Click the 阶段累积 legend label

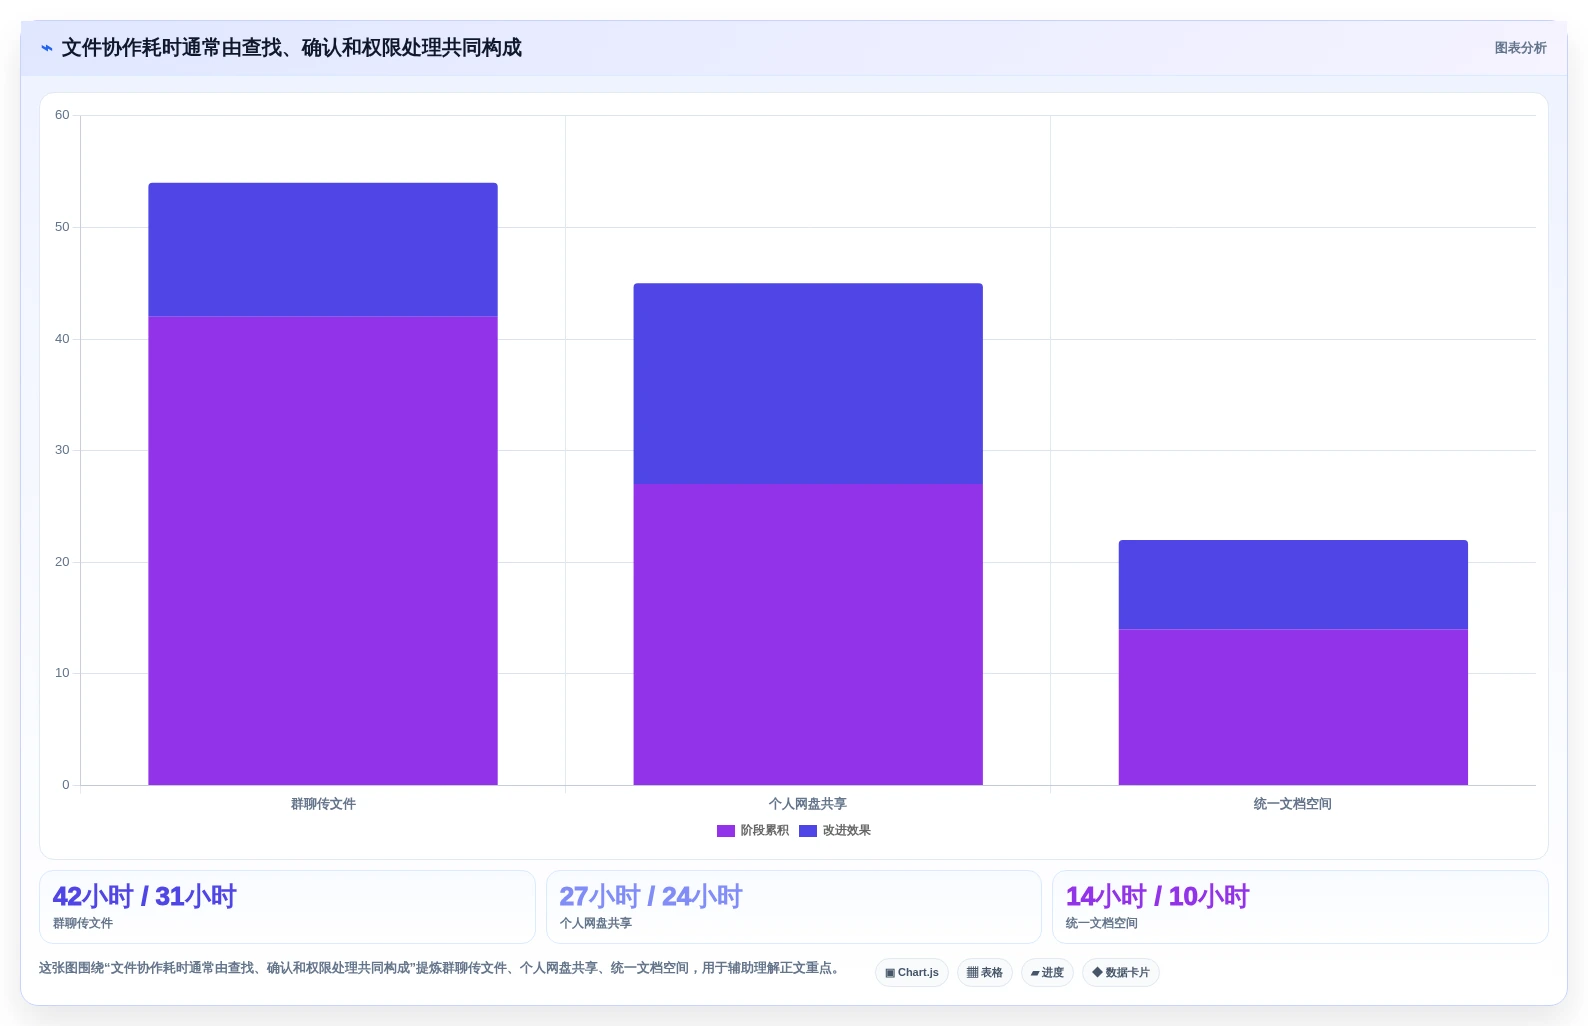tap(764, 831)
